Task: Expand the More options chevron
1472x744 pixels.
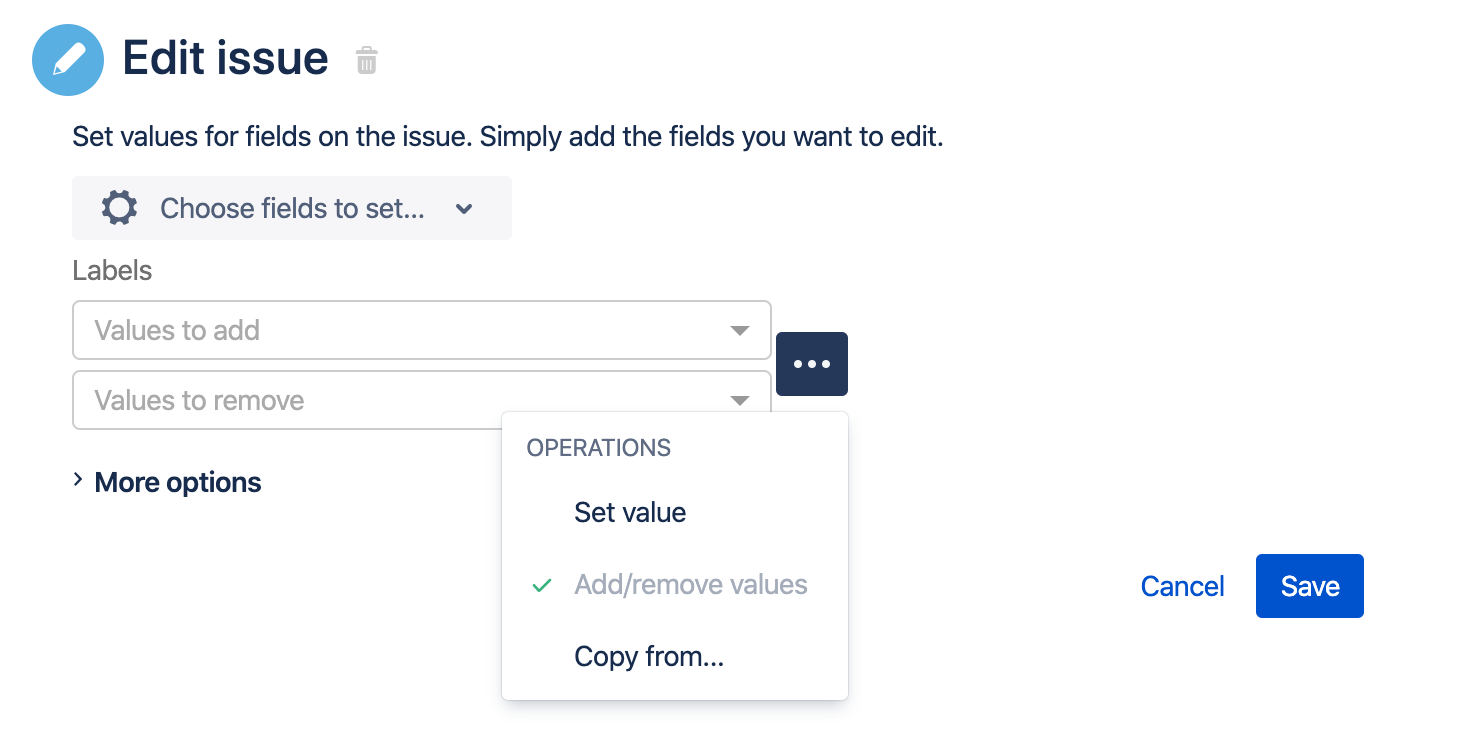Action: click(x=78, y=481)
